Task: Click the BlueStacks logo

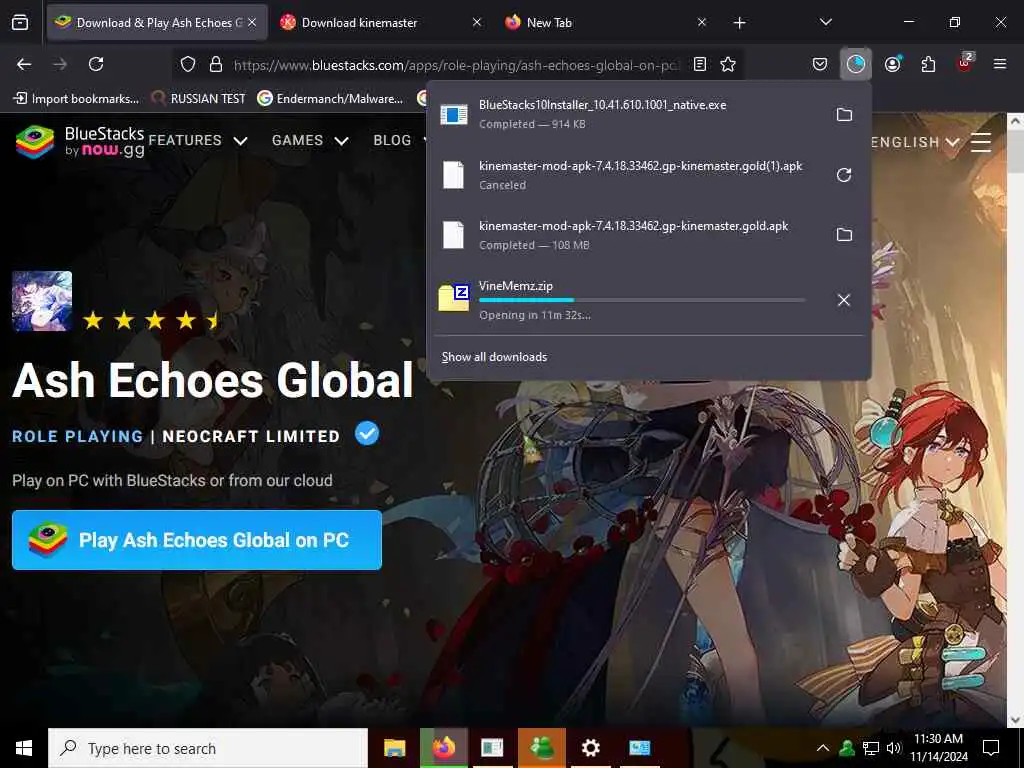Action: 80,141
